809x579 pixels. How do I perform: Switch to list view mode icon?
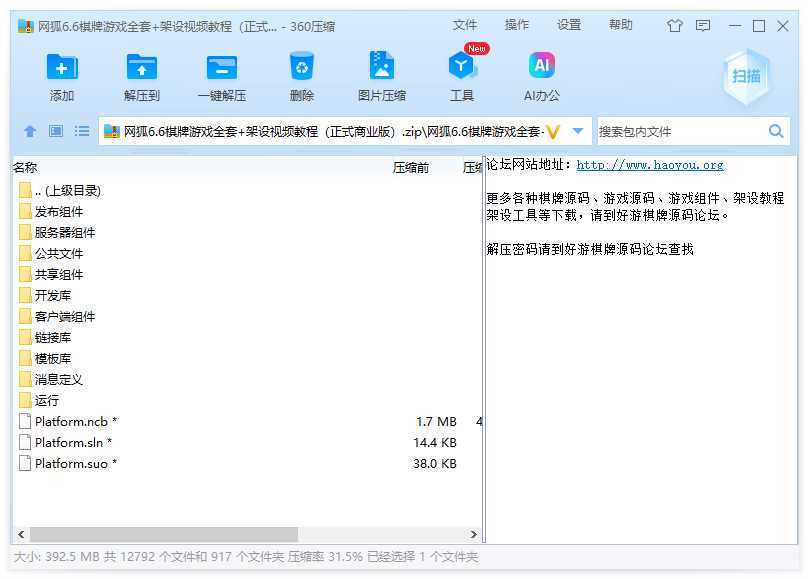[82, 131]
